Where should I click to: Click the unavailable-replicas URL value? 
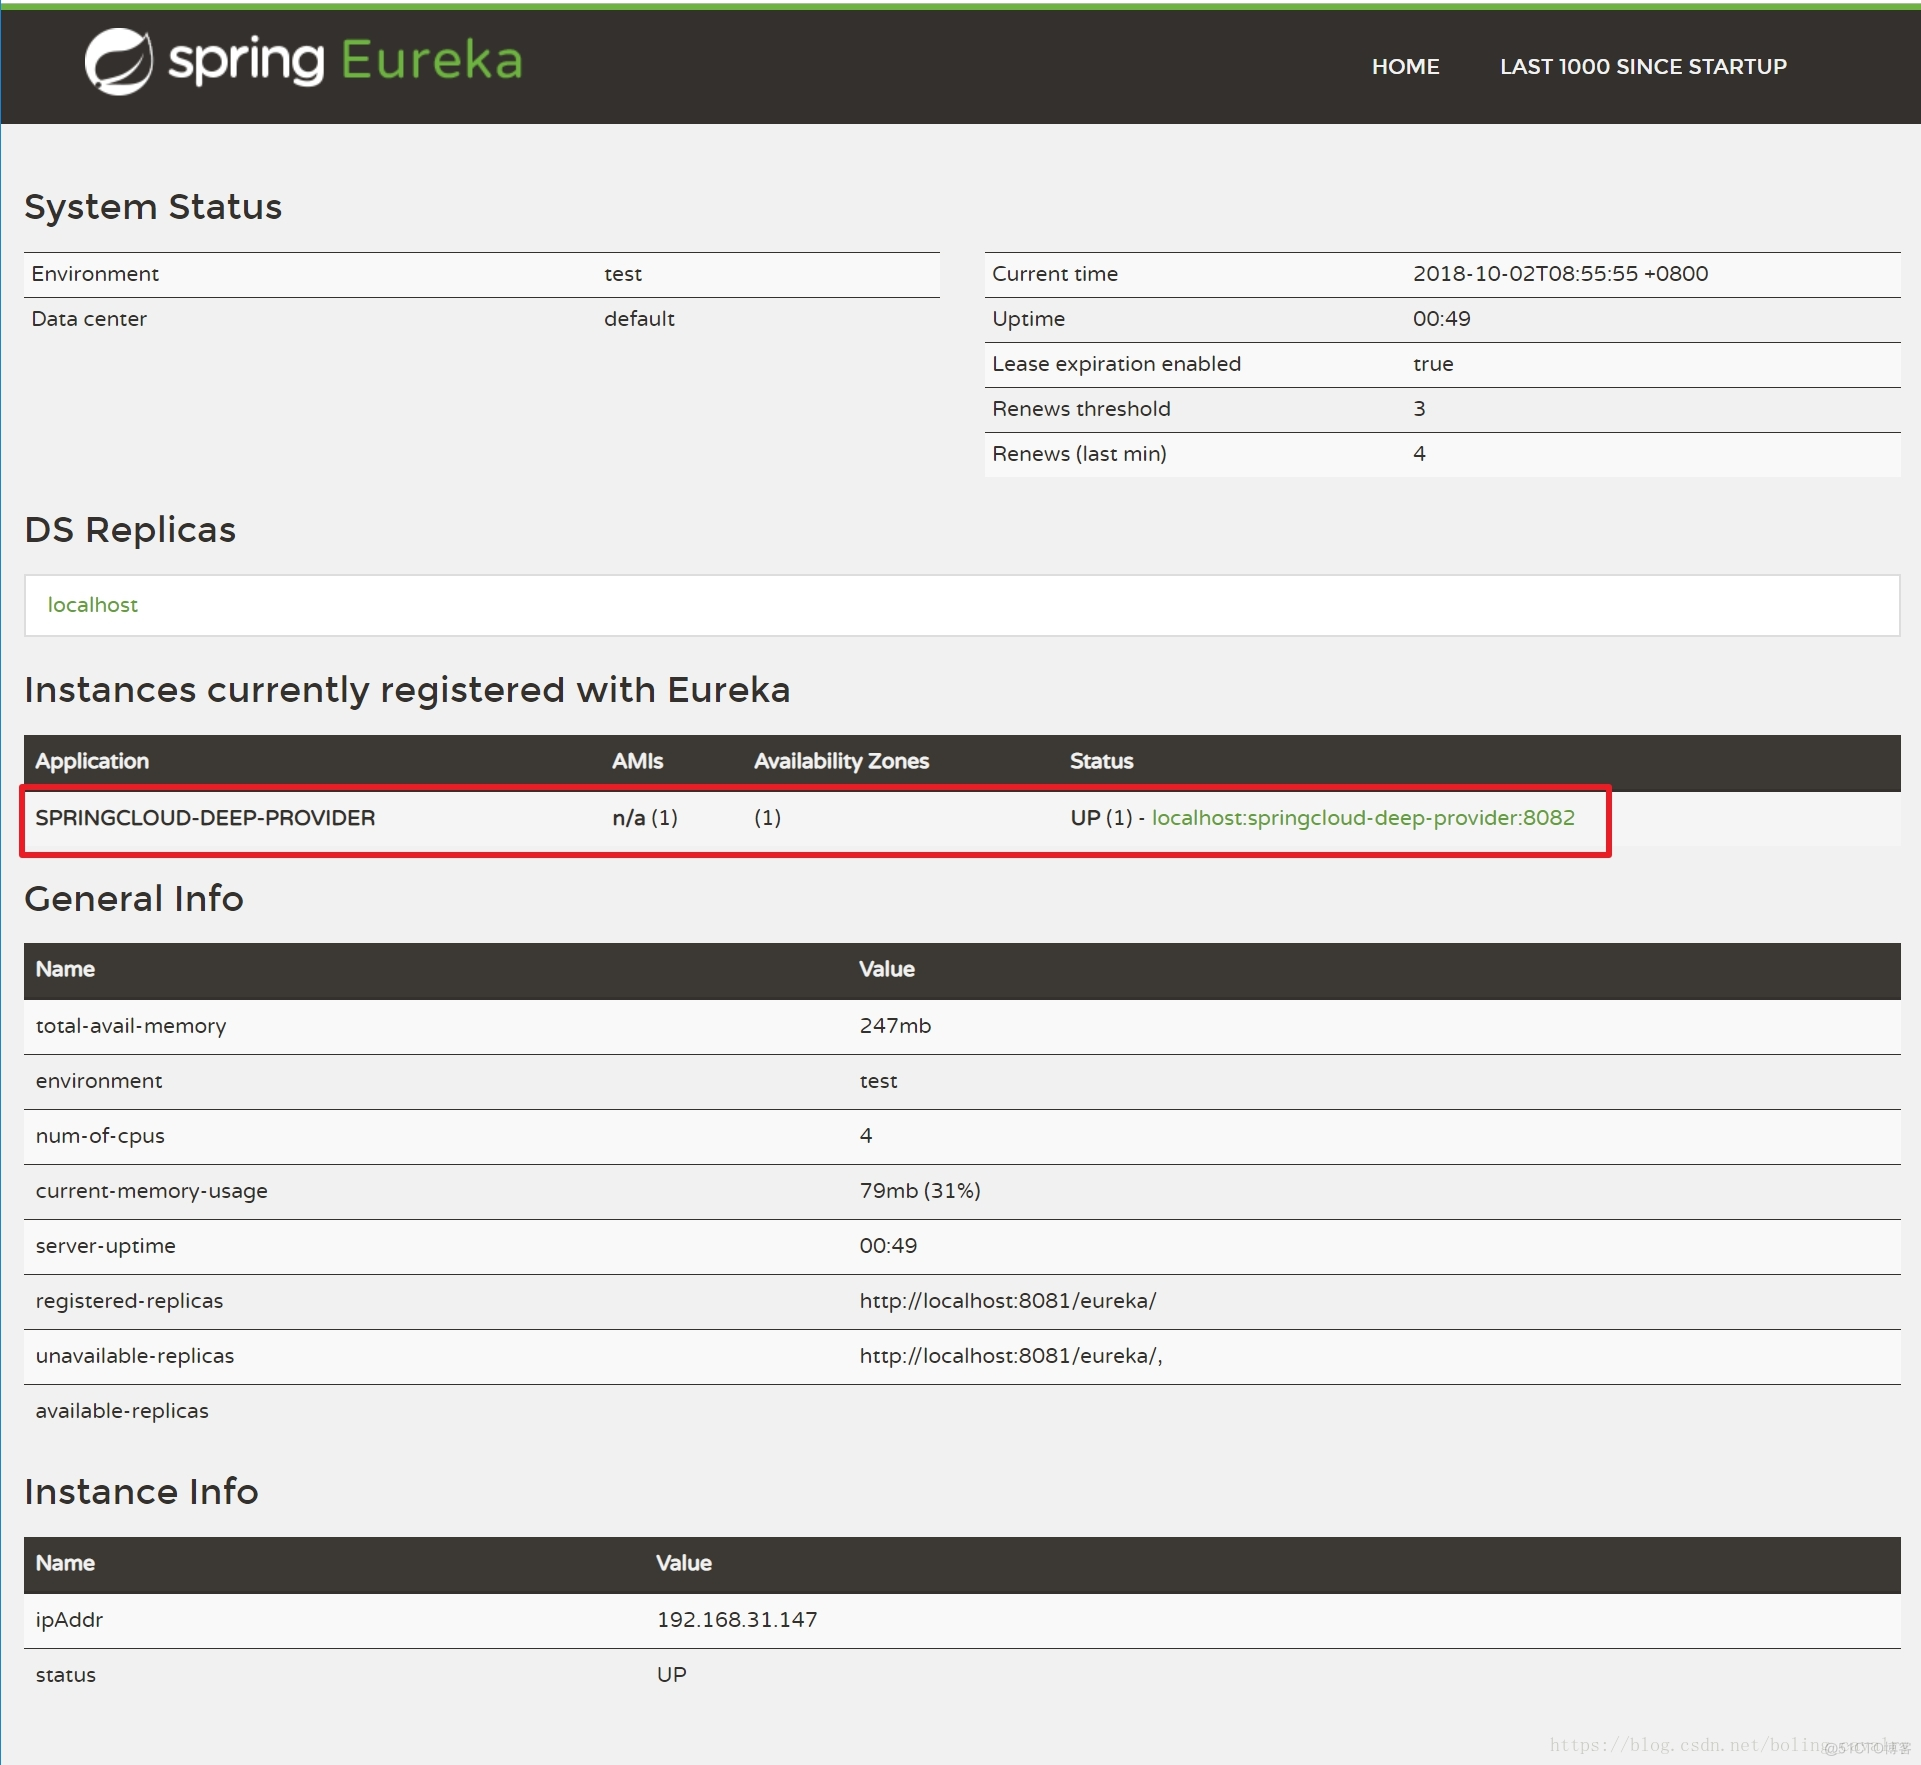tap(1010, 1356)
